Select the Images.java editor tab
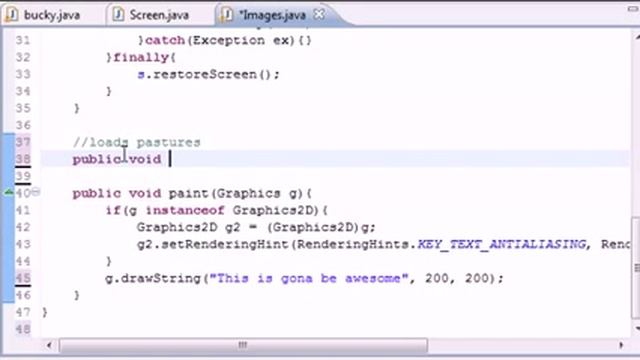The width and height of the screenshot is (640, 360). coord(272,15)
